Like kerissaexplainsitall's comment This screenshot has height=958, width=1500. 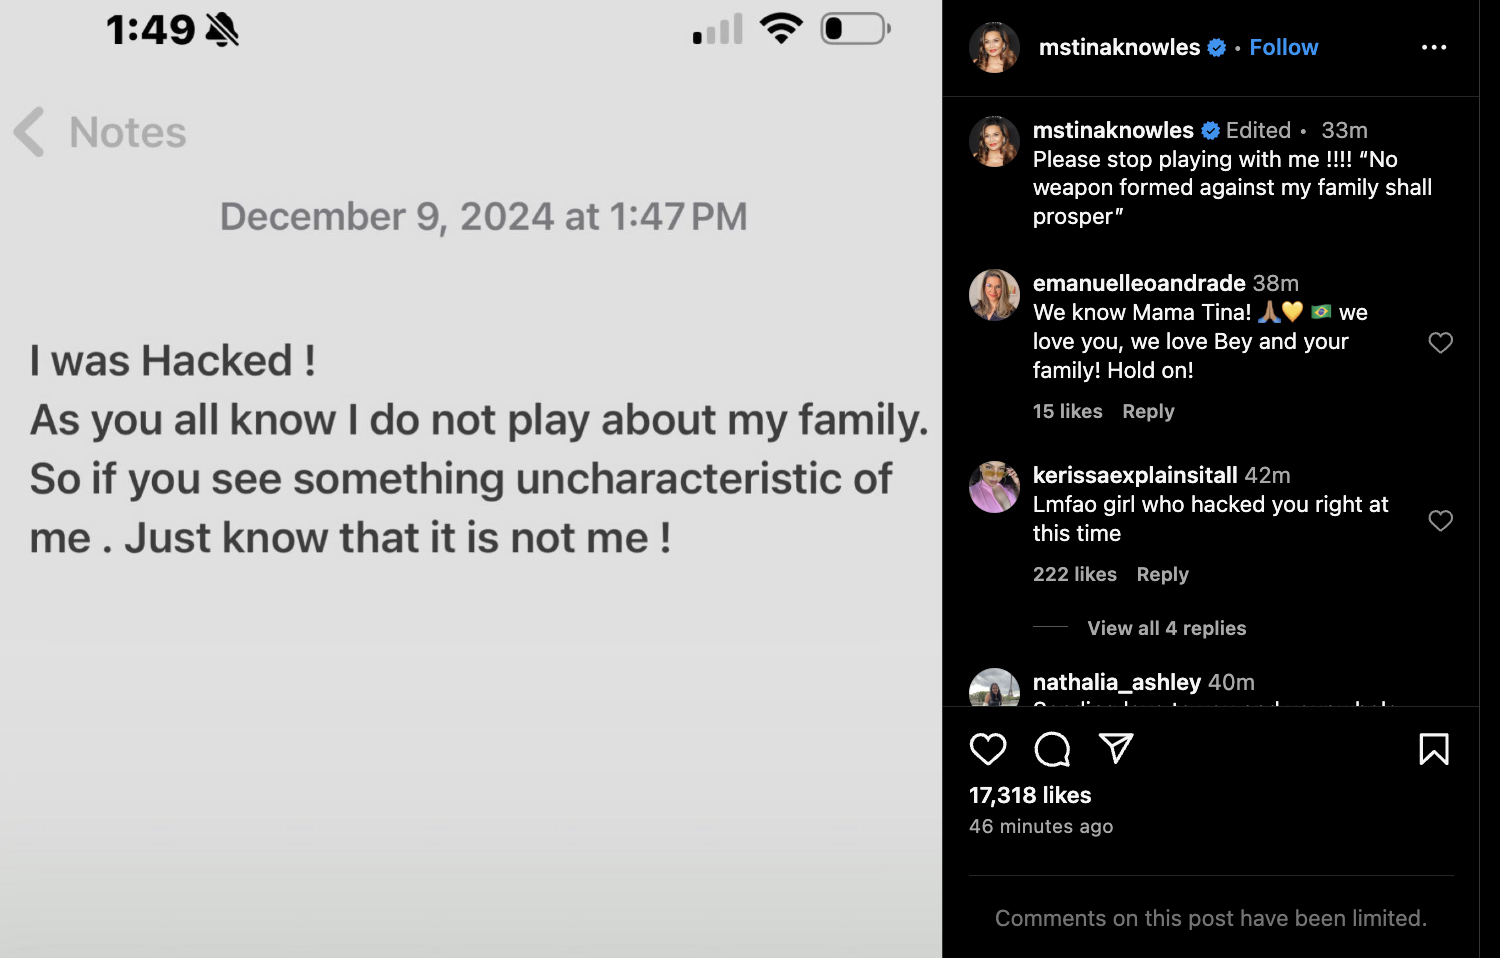click(1440, 521)
